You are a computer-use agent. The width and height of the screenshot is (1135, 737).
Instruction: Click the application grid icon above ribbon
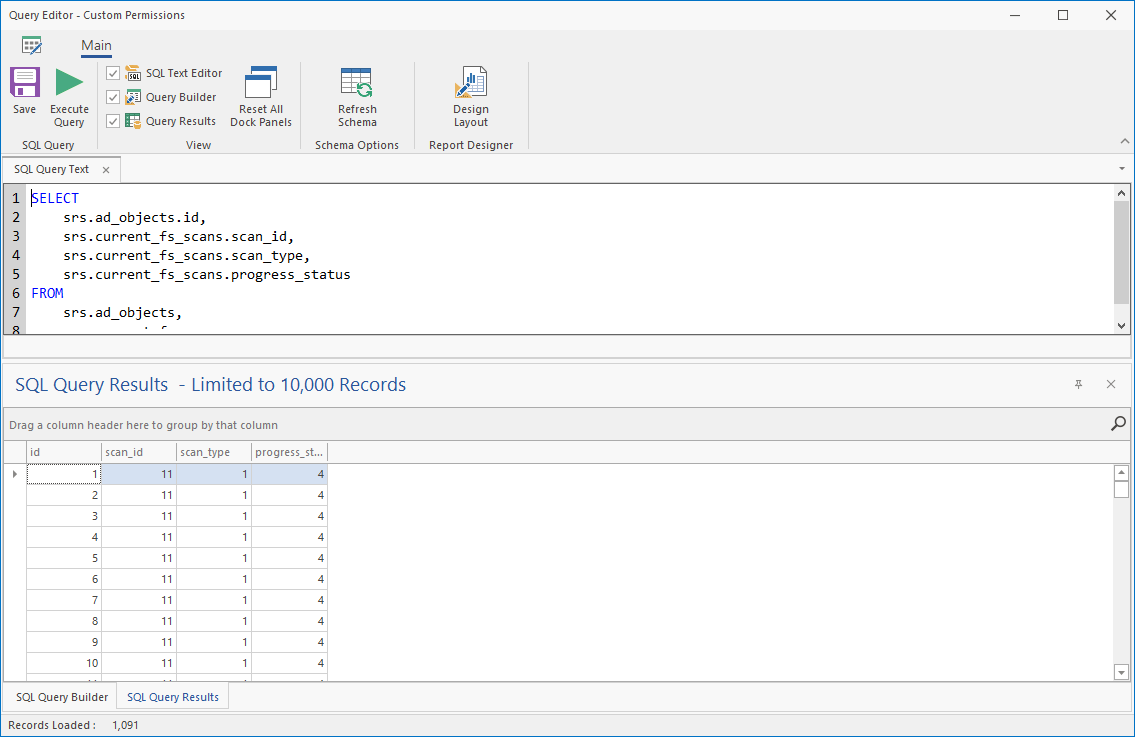pos(32,45)
